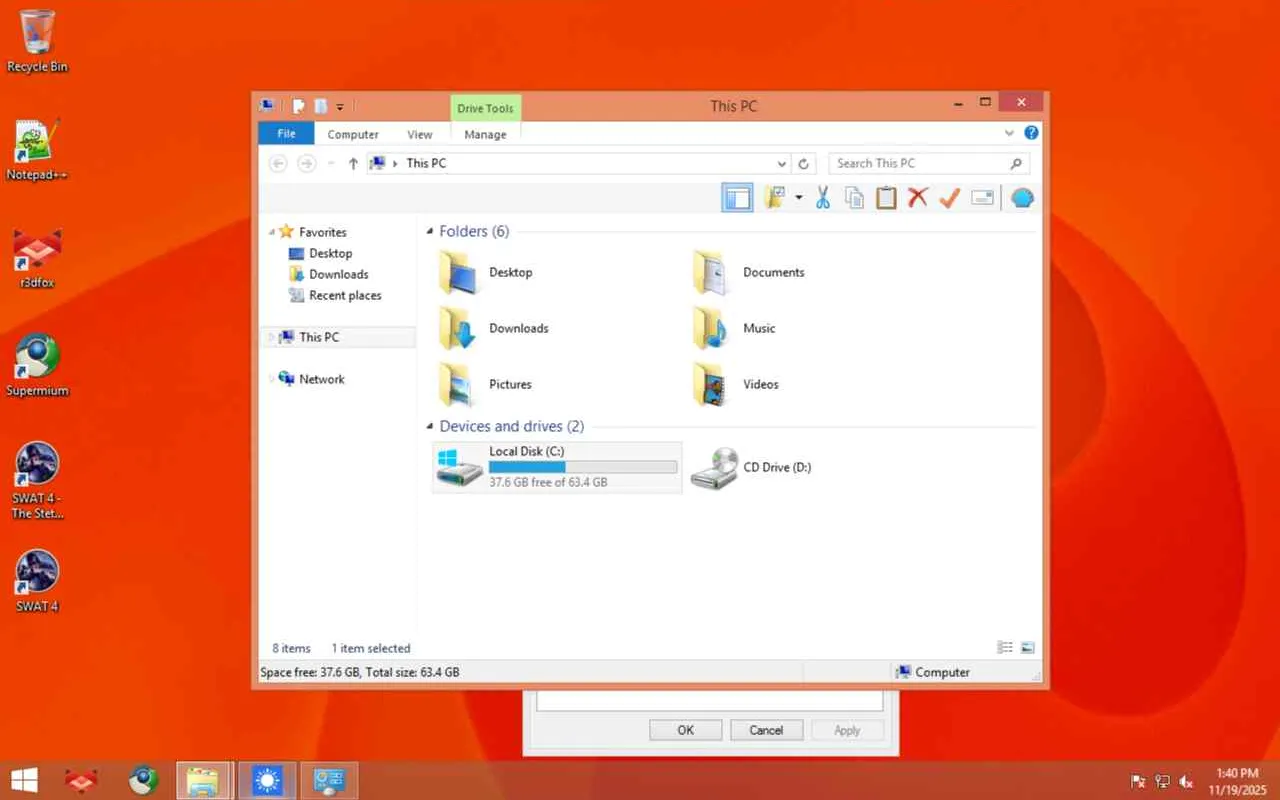The height and width of the screenshot is (800, 1280).
Task: Open the blue Help question mark
Action: [x=1031, y=133]
